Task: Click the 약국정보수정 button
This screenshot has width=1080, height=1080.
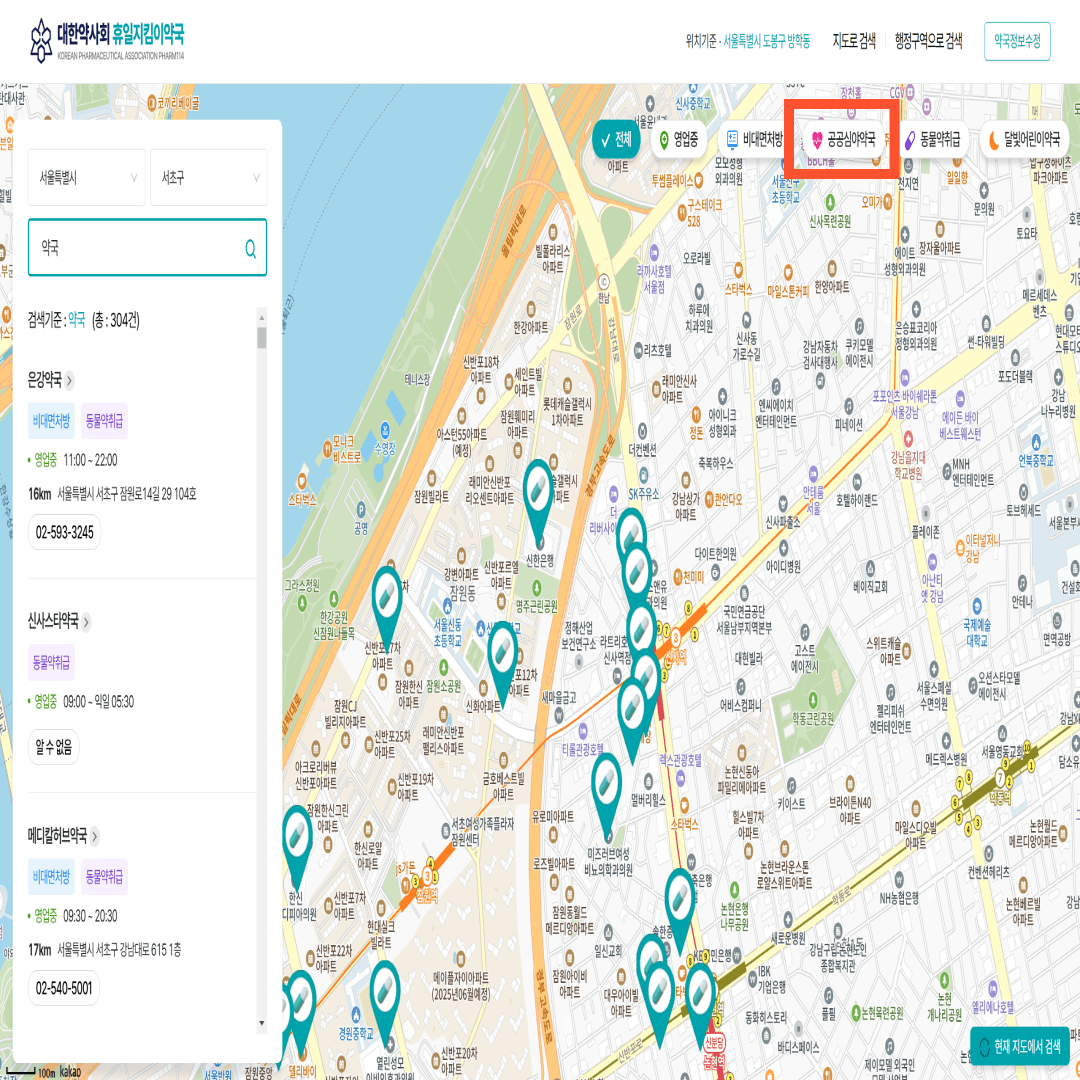Action: click(1017, 41)
